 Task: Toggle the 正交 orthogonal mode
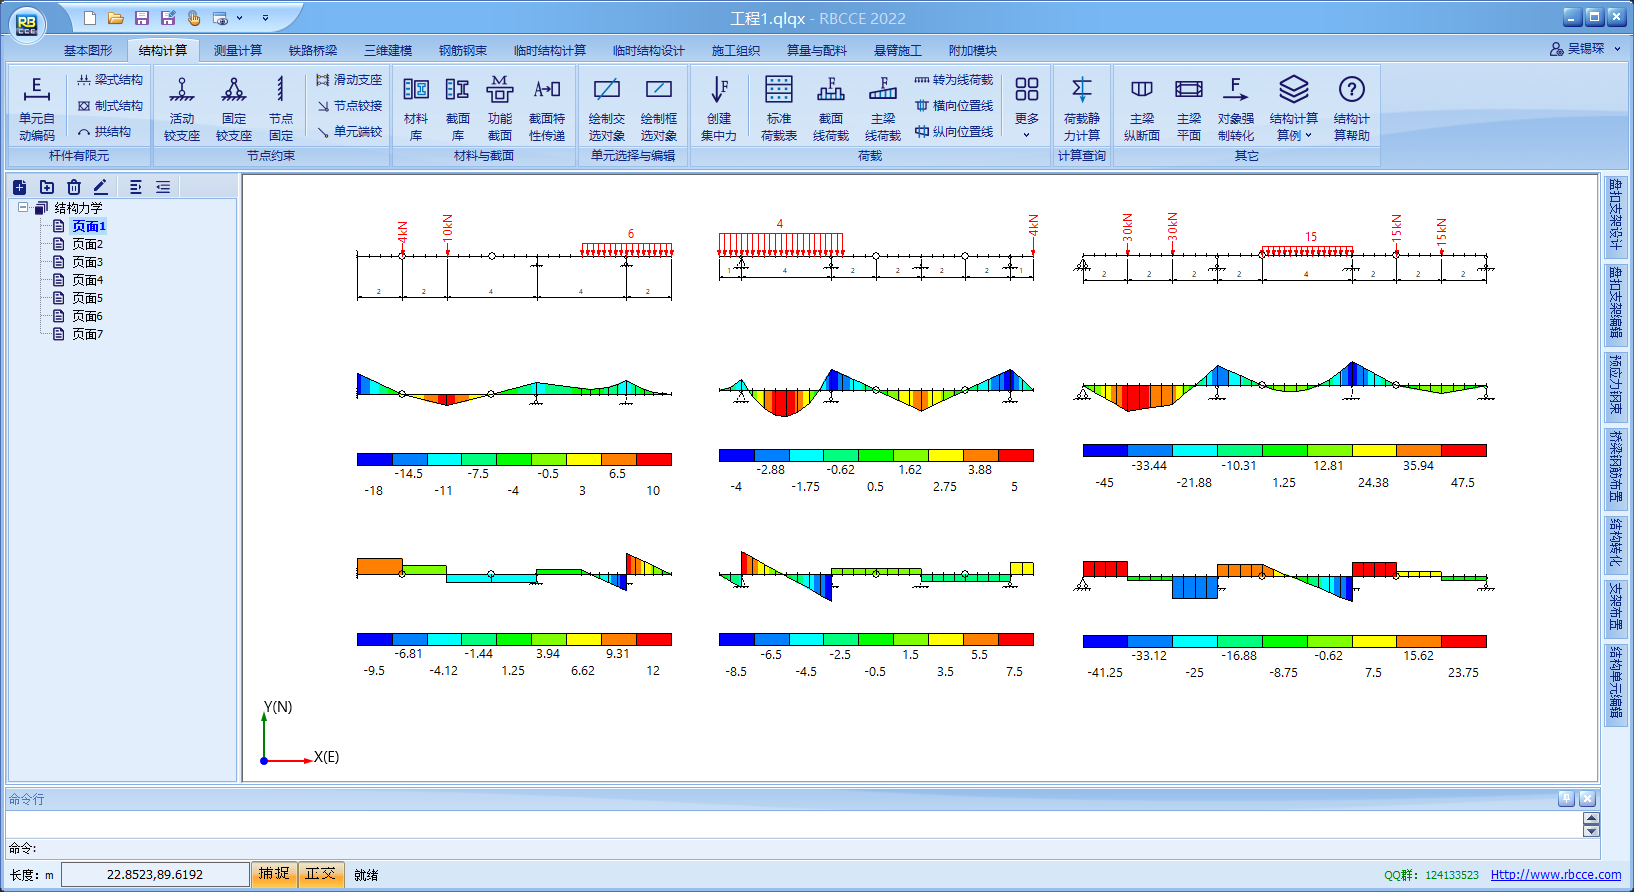[x=321, y=874]
